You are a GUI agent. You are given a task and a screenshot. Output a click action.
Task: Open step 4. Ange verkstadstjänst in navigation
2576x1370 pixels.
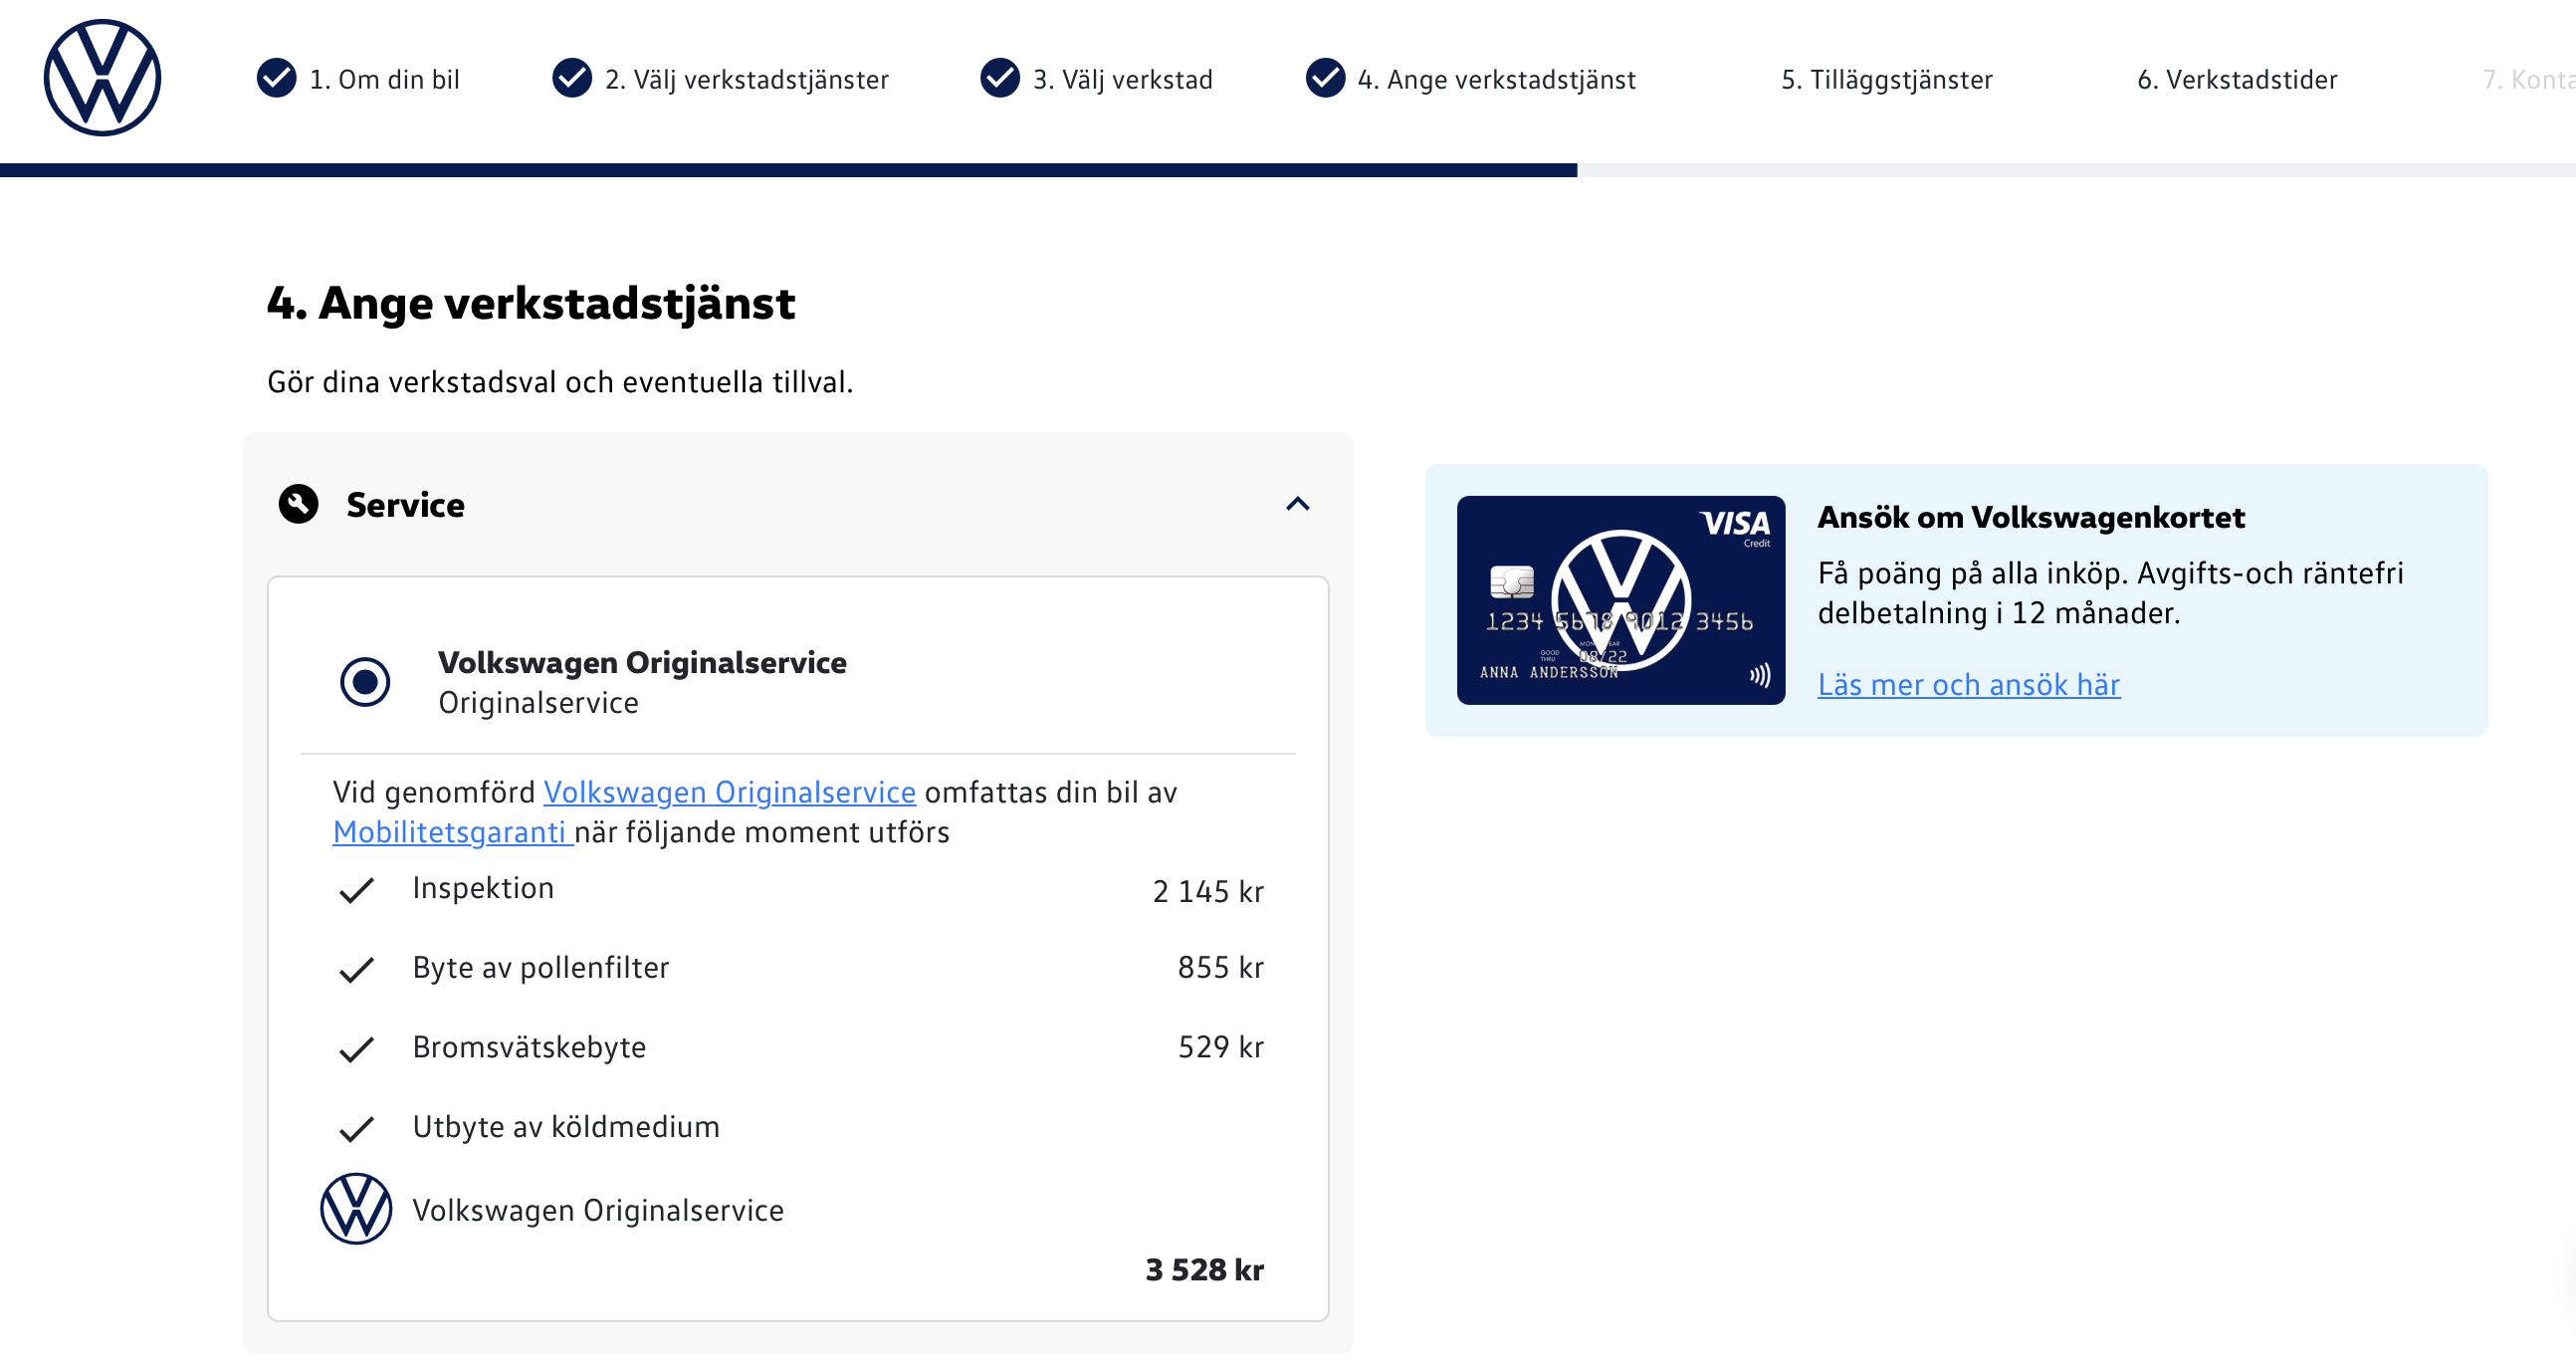pyautogui.click(x=1497, y=79)
